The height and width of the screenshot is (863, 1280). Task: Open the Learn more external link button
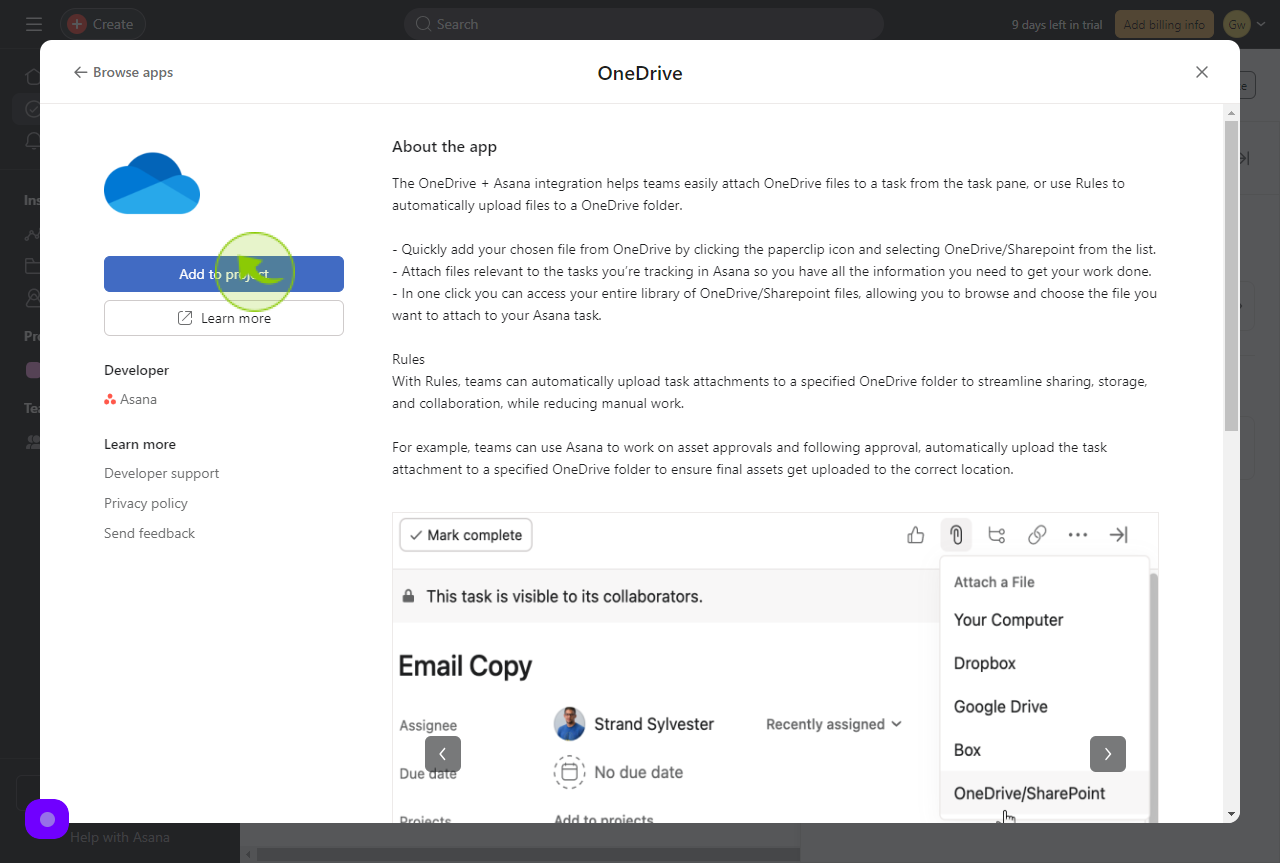[x=224, y=318]
